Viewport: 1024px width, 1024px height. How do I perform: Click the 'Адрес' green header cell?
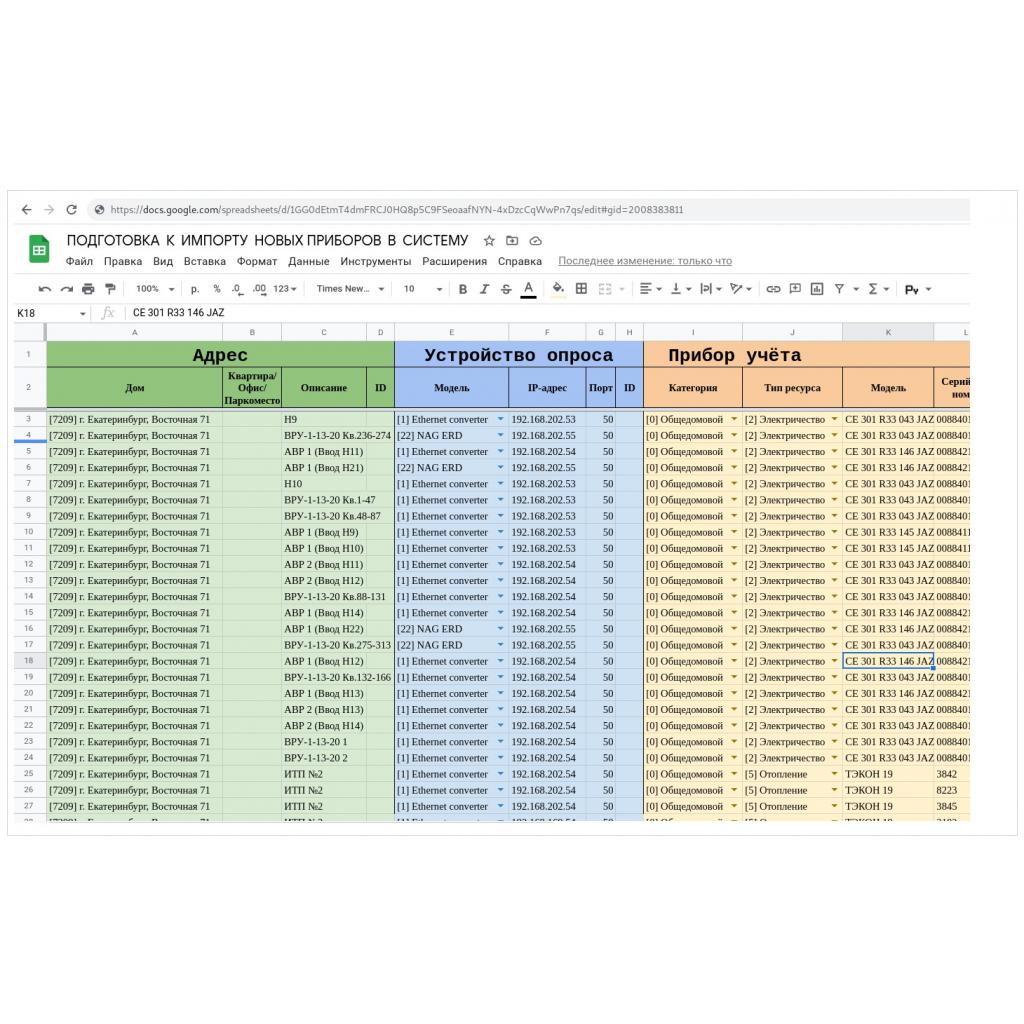220,355
